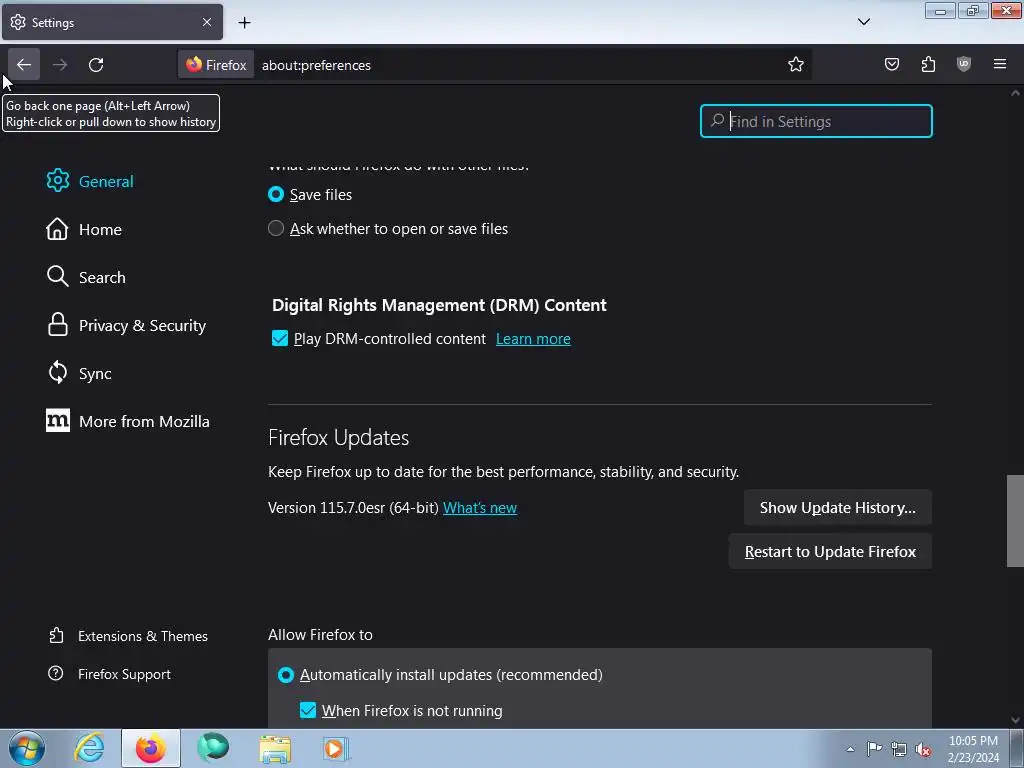This screenshot has width=1024, height=768.
Task: Click the Firefox taskbar icon
Action: coord(150,748)
